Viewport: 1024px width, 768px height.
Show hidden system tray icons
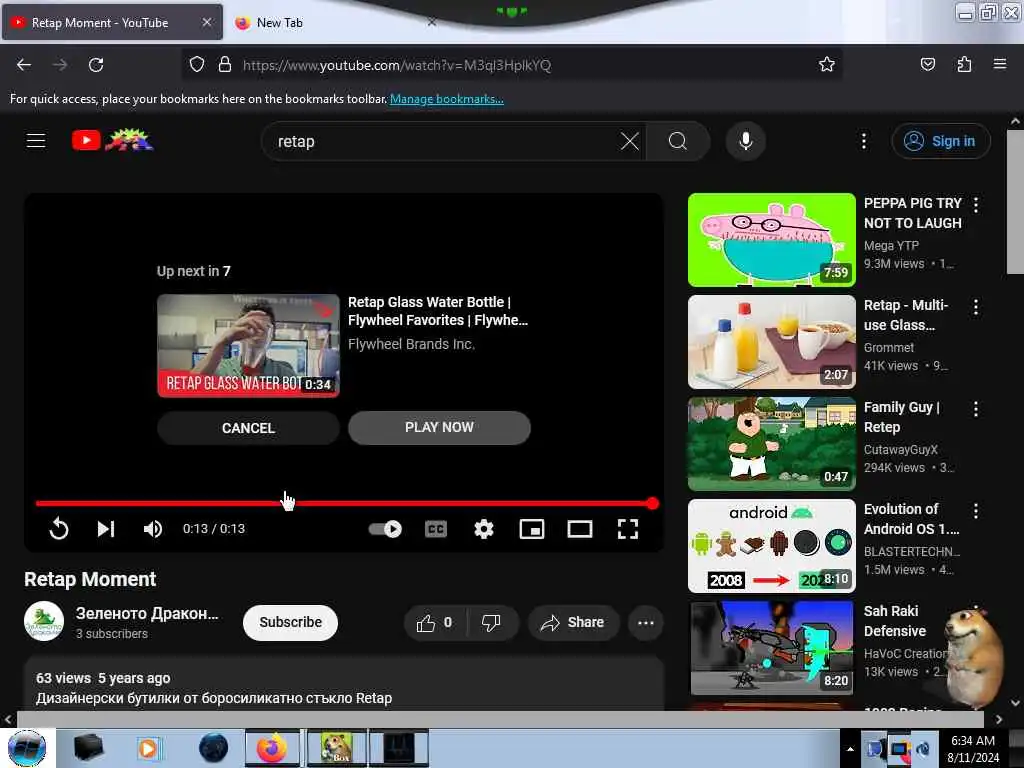pos(850,749)
